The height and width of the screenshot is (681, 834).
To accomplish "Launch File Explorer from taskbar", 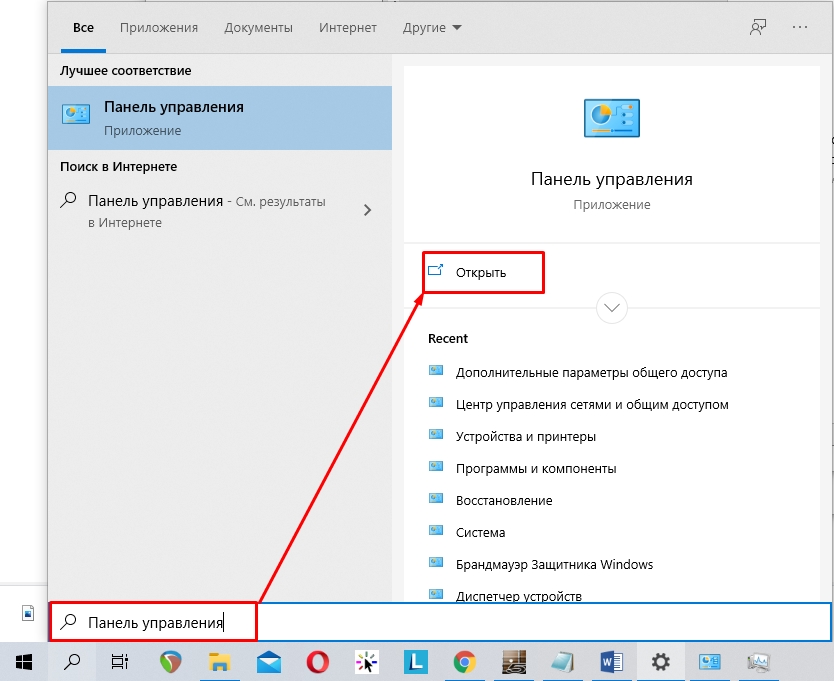I will coord(219,662).
